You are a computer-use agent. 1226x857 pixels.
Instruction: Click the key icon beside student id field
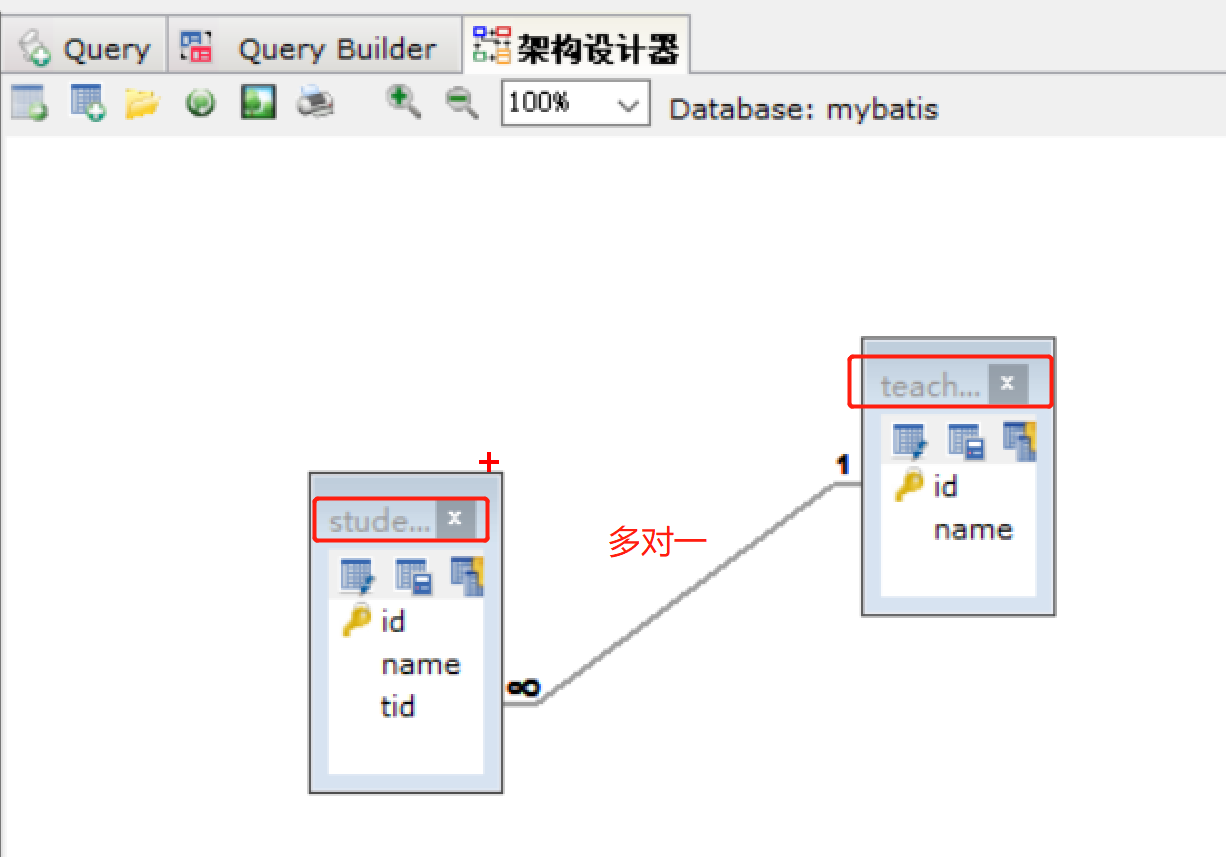click(x=355, y=620)
